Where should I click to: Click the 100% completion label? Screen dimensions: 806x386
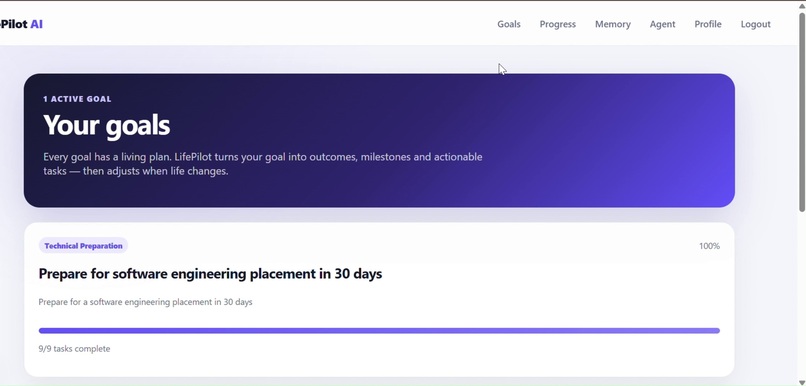coord(709,246)
